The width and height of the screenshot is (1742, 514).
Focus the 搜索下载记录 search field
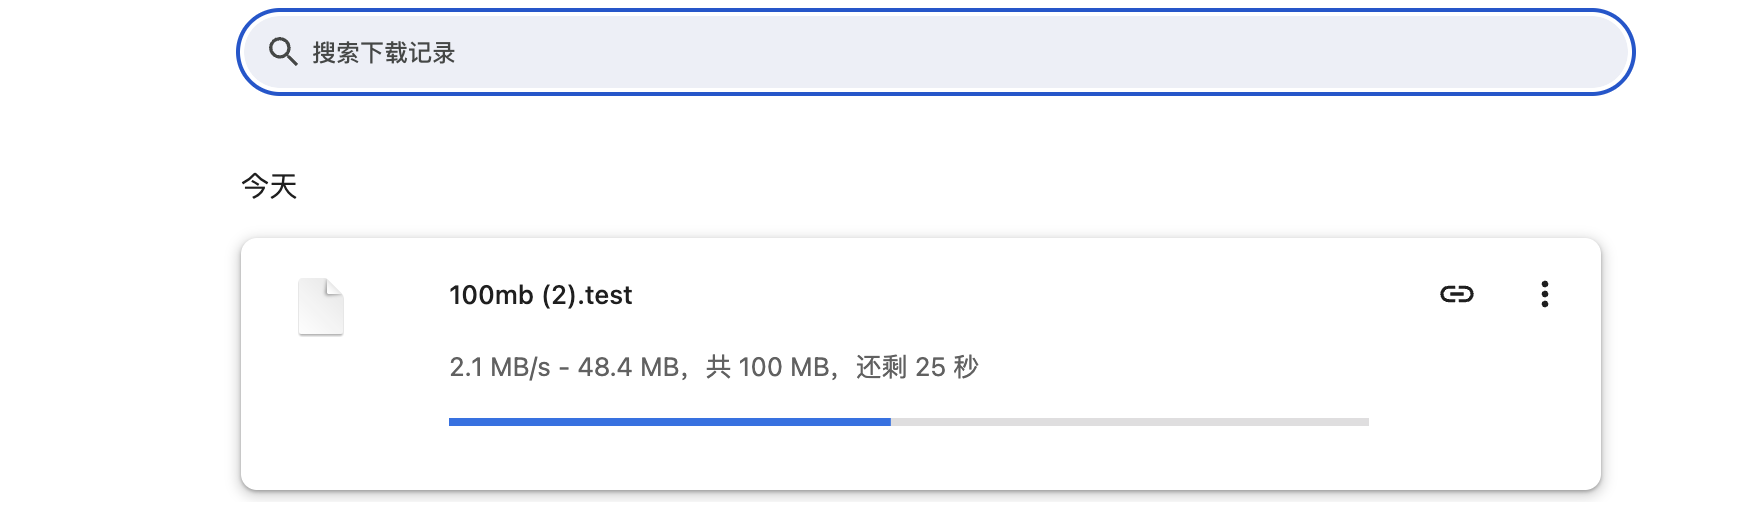[x=936, y=52]
